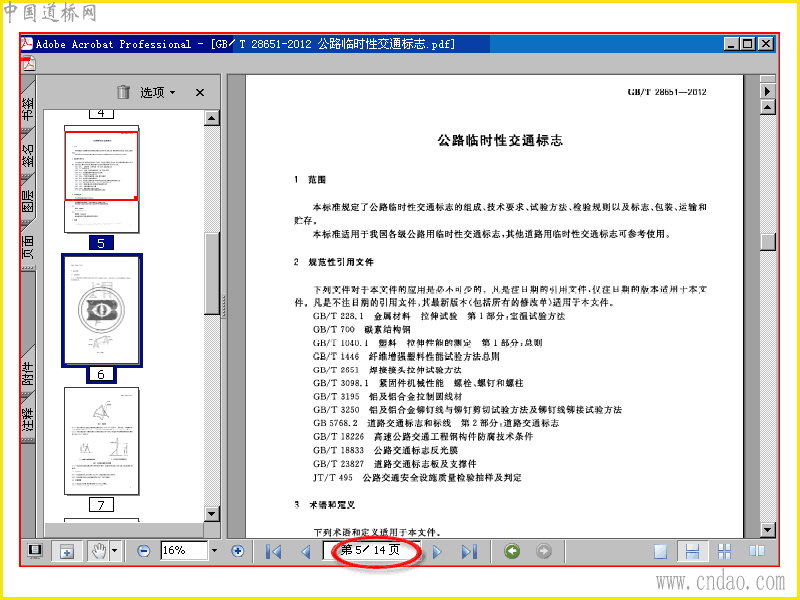800x600 pixels.
Task: Jump to last page icon
Action: [469, 552]
